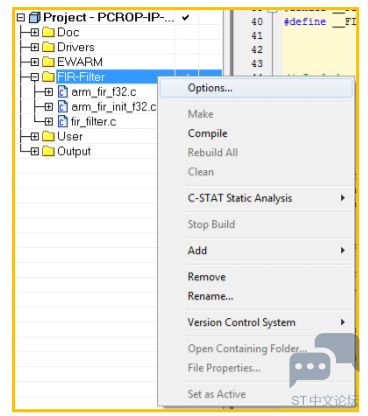The height and width of the screenshot is (416, 368).
Task: Select the EWARM tree label
Action: click(80, 62)
